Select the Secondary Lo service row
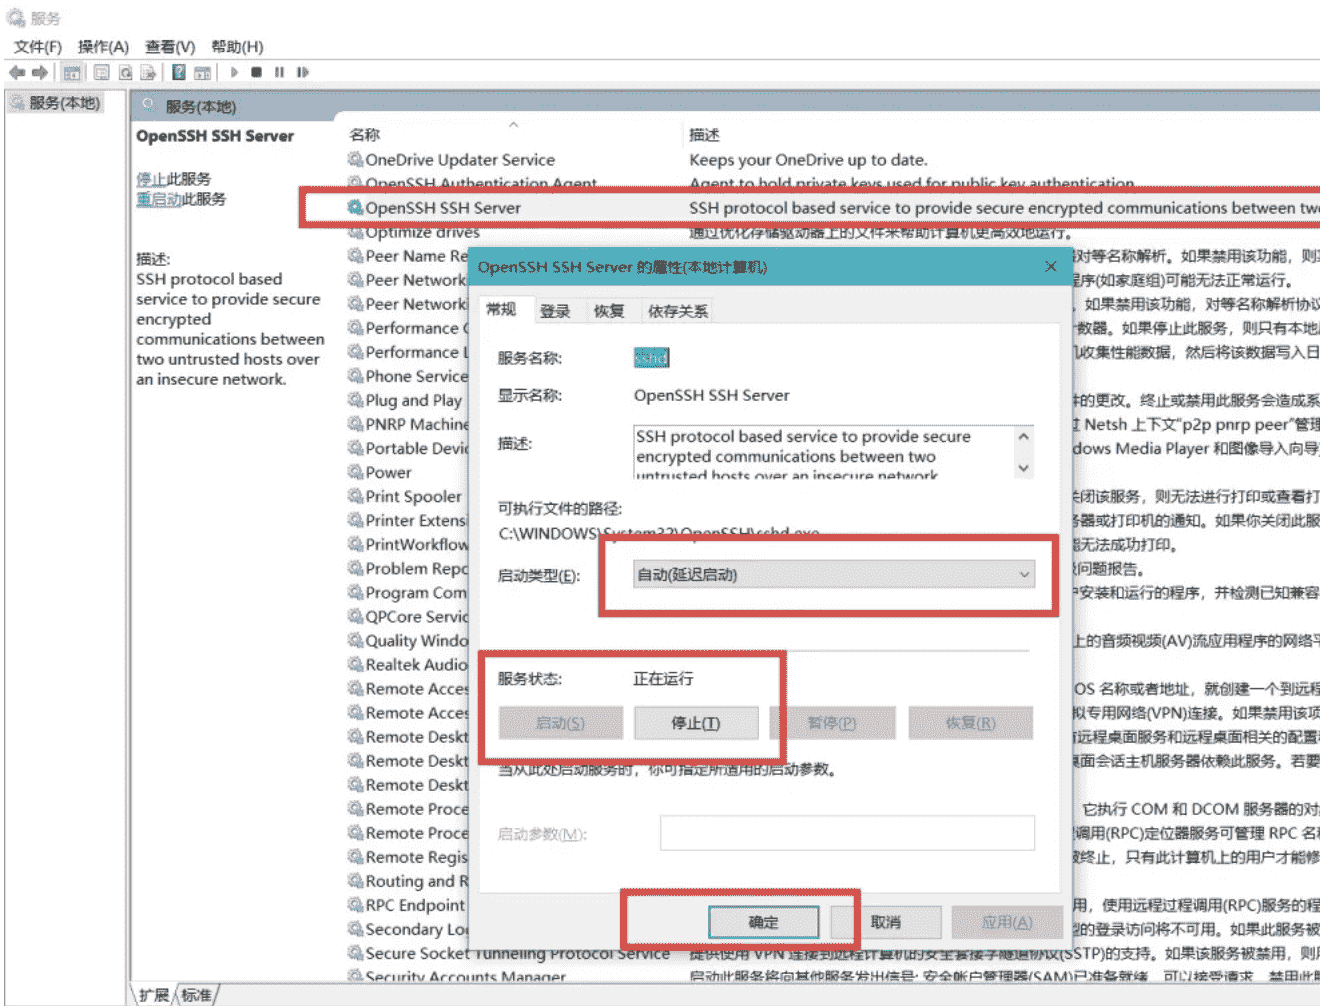 point(408,929)
